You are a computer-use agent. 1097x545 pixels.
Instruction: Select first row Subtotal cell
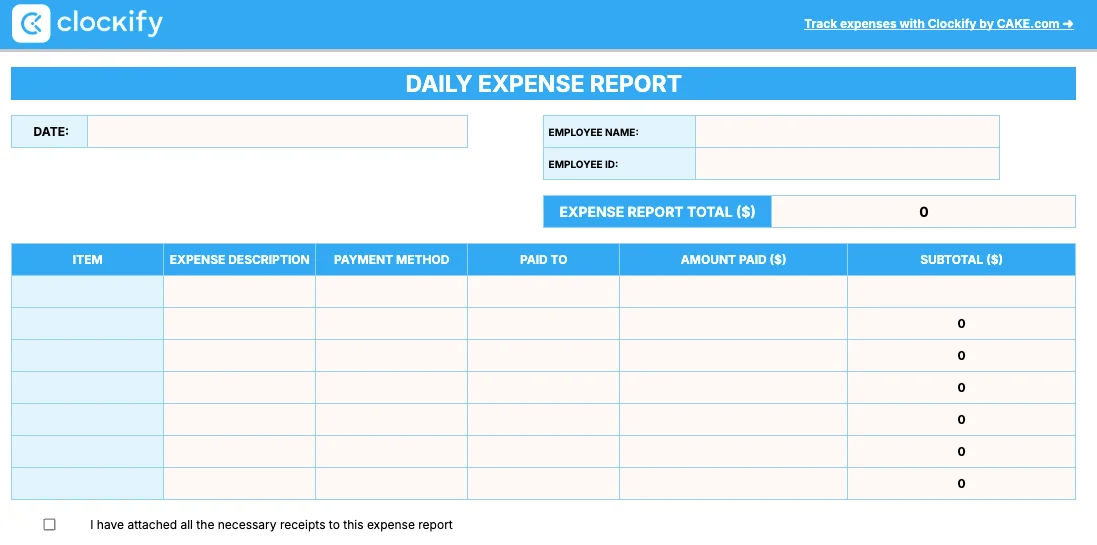(961, 292)
